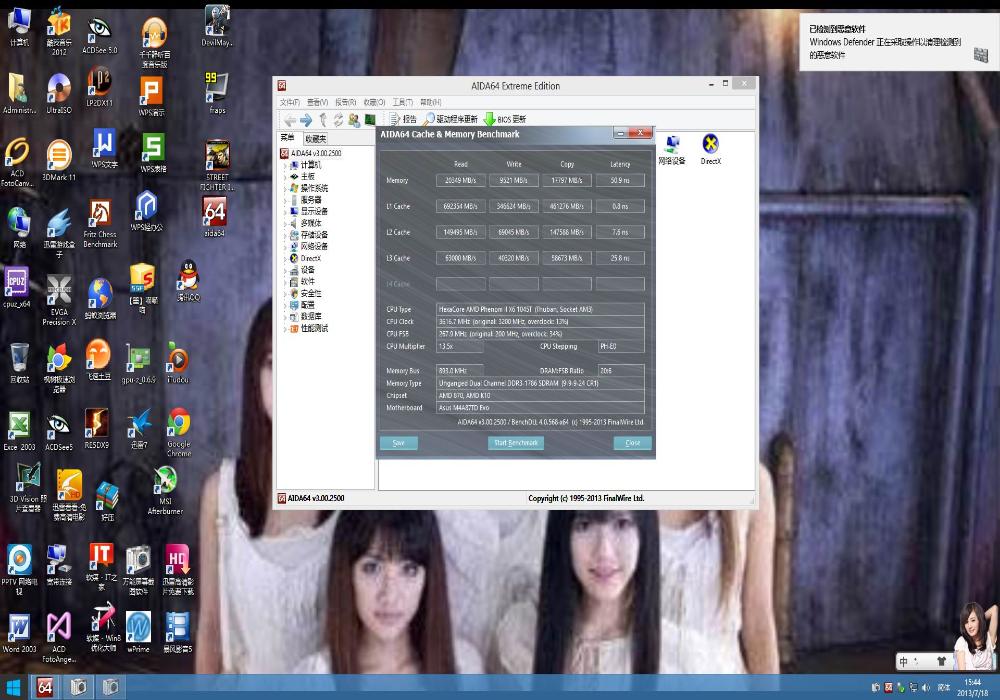Screen dimensions: 1000x700
Task: Click the volume speaker icon in system tray
Action: pyautogui.click(x=925, y=687)
